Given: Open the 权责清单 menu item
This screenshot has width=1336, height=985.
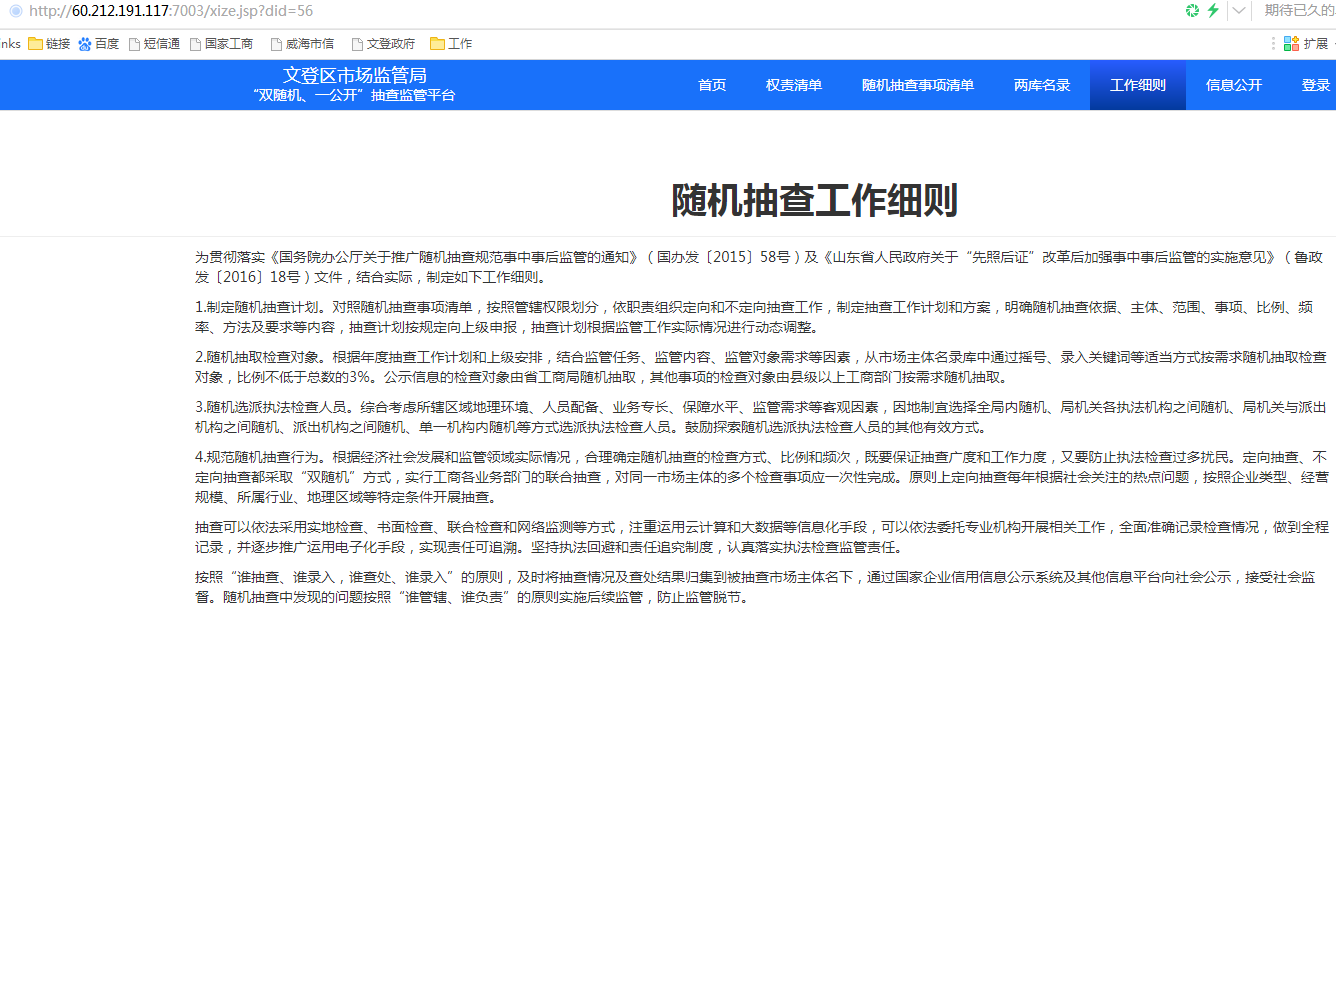Looking at the screenshot, I should pos(794,85).
